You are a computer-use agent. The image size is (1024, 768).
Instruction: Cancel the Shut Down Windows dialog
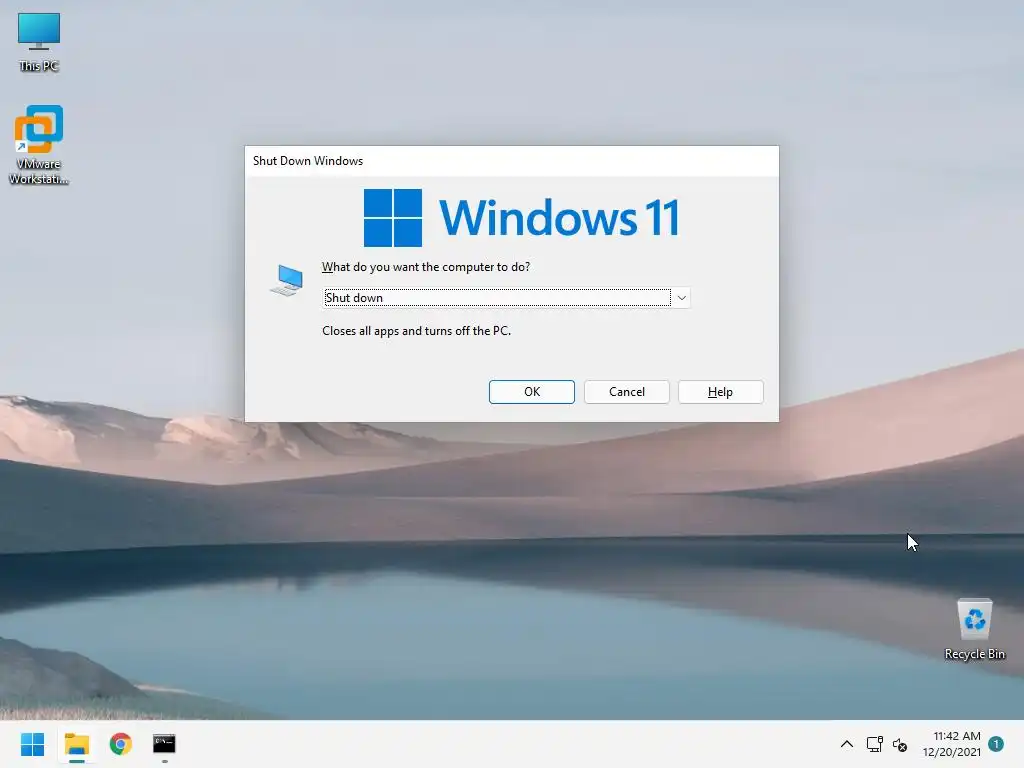(626, 392)
